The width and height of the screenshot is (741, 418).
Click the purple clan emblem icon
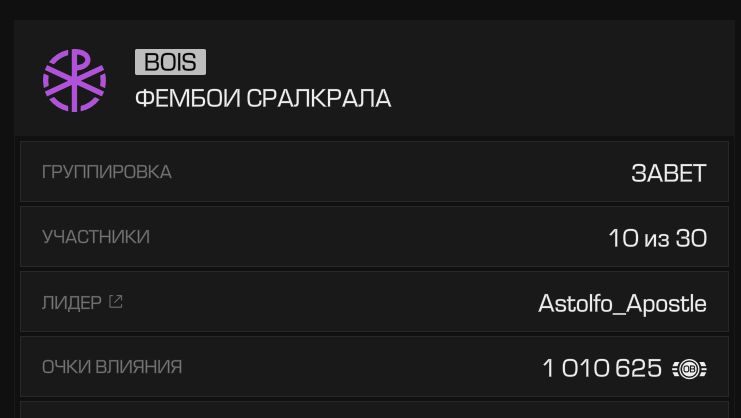(74, 80)
